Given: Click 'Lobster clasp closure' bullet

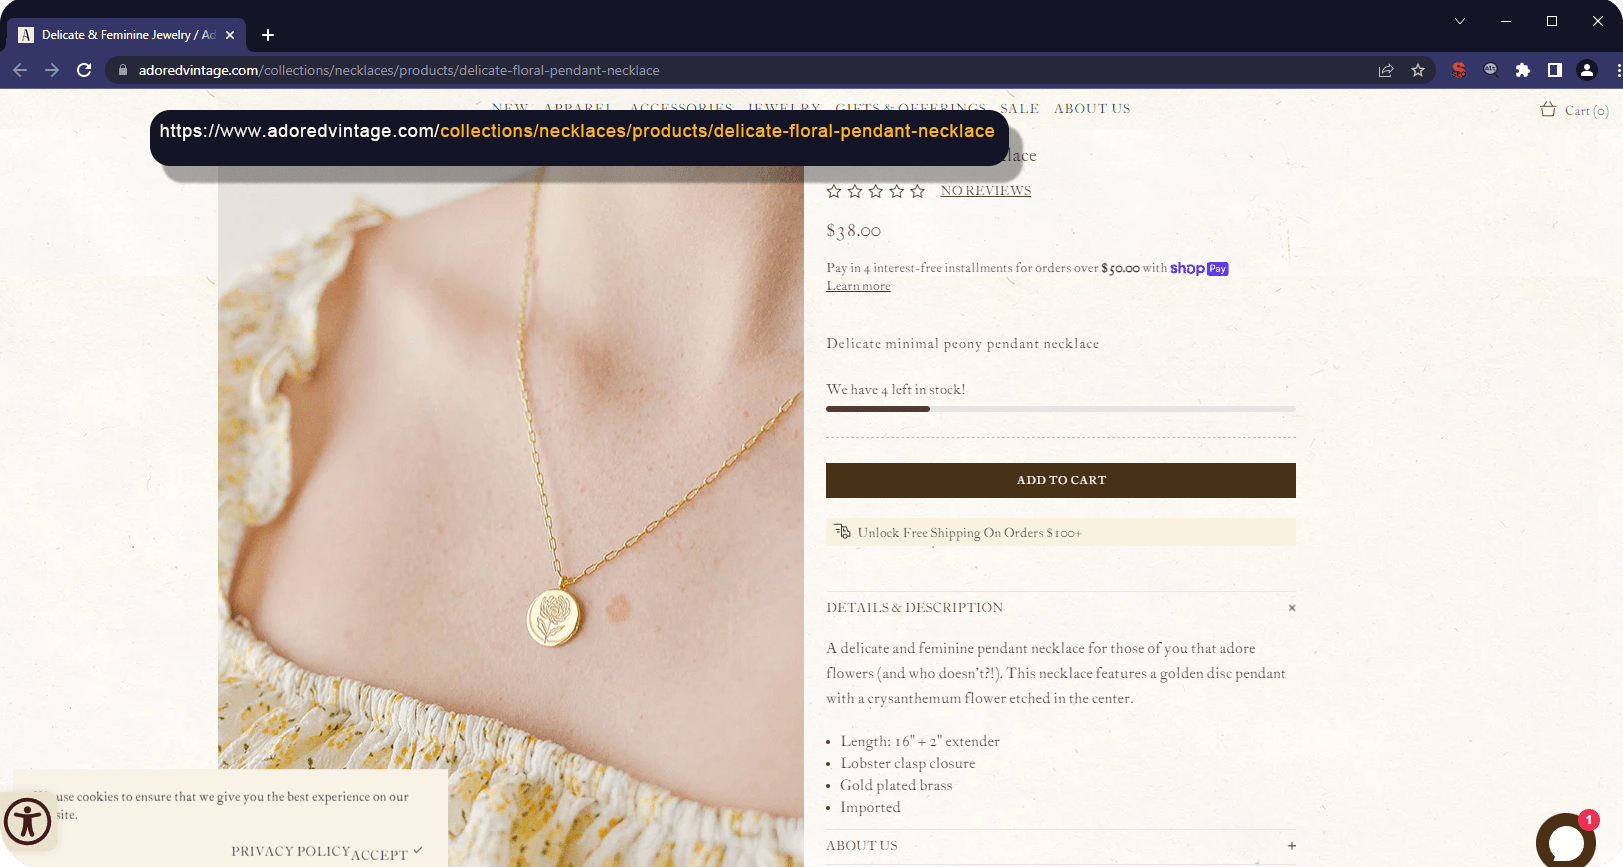Looking at the screenshot, I should pyautogui.click(x=908, y=764).
